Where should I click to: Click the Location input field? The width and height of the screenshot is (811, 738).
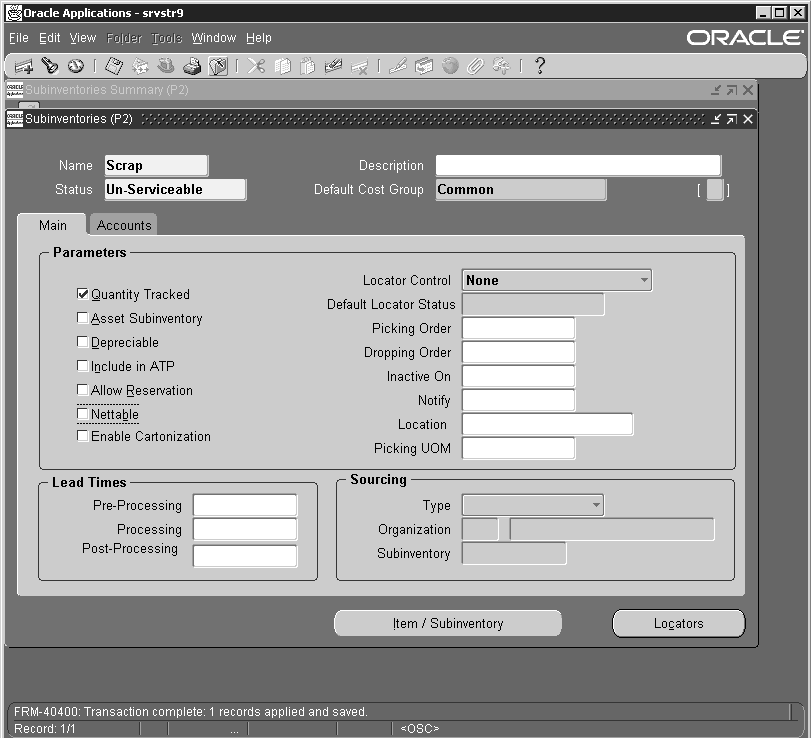point(547,424)
